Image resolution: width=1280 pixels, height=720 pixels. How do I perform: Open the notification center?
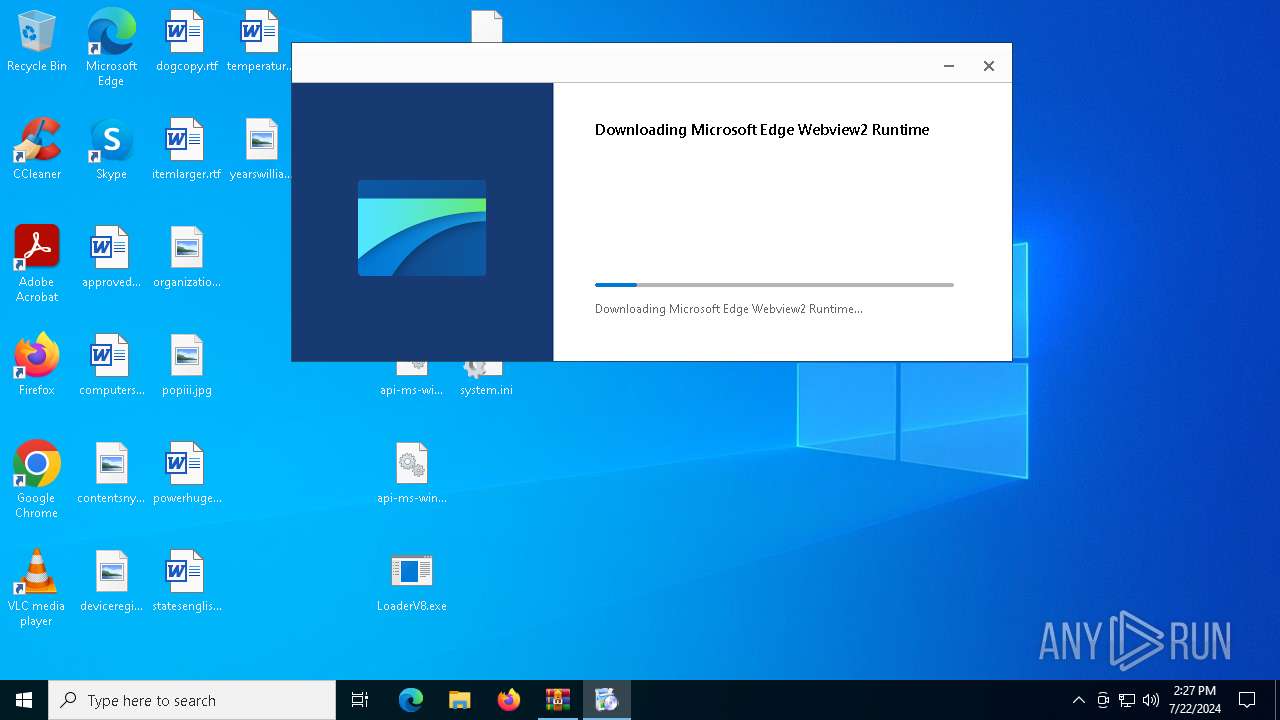[x=1247, y=700]
